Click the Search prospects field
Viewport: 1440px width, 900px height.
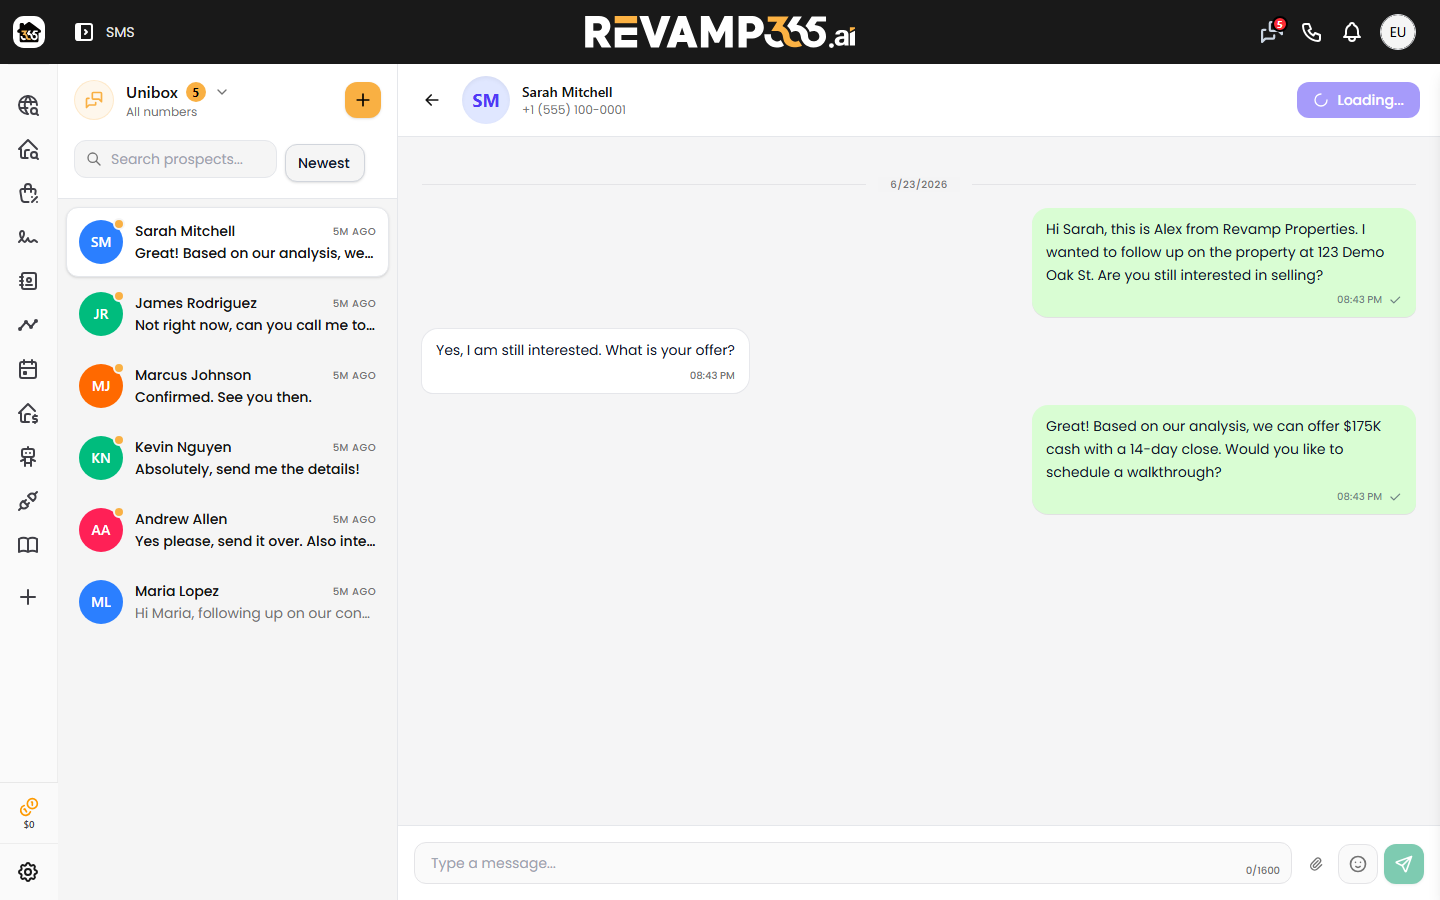(x=175, y=159)
